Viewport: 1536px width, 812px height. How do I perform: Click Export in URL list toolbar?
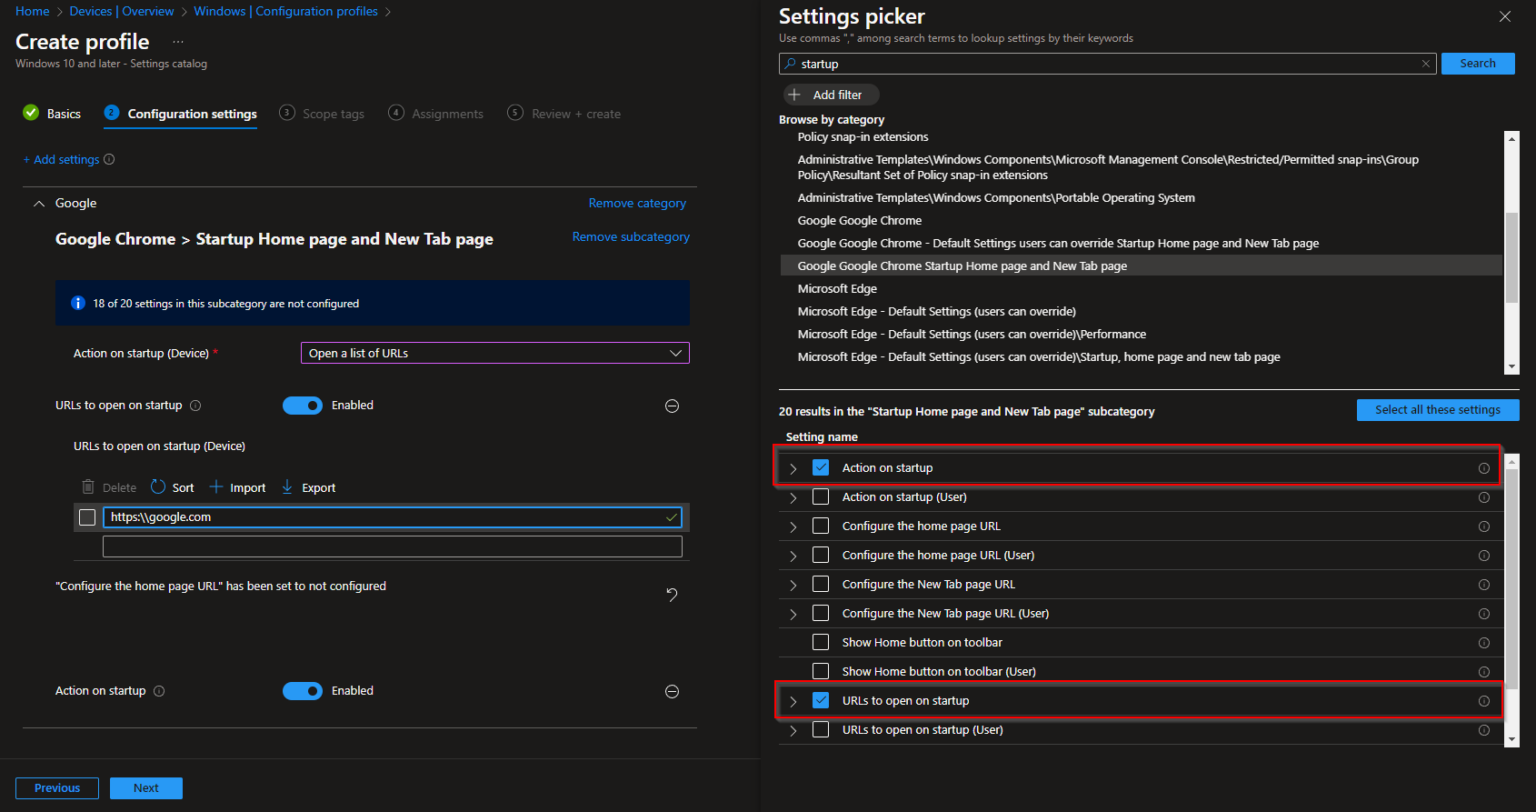[308, 488]
